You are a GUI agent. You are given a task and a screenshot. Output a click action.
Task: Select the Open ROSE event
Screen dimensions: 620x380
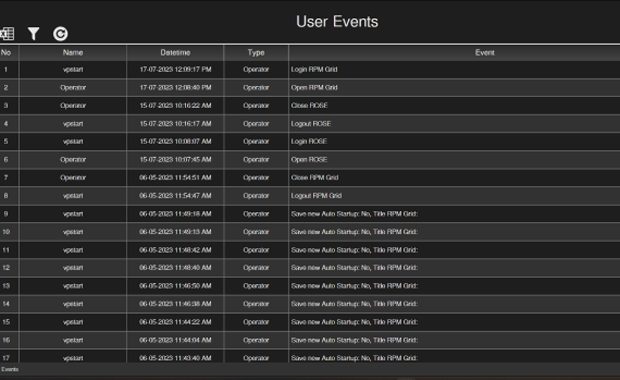coord(309,160)
